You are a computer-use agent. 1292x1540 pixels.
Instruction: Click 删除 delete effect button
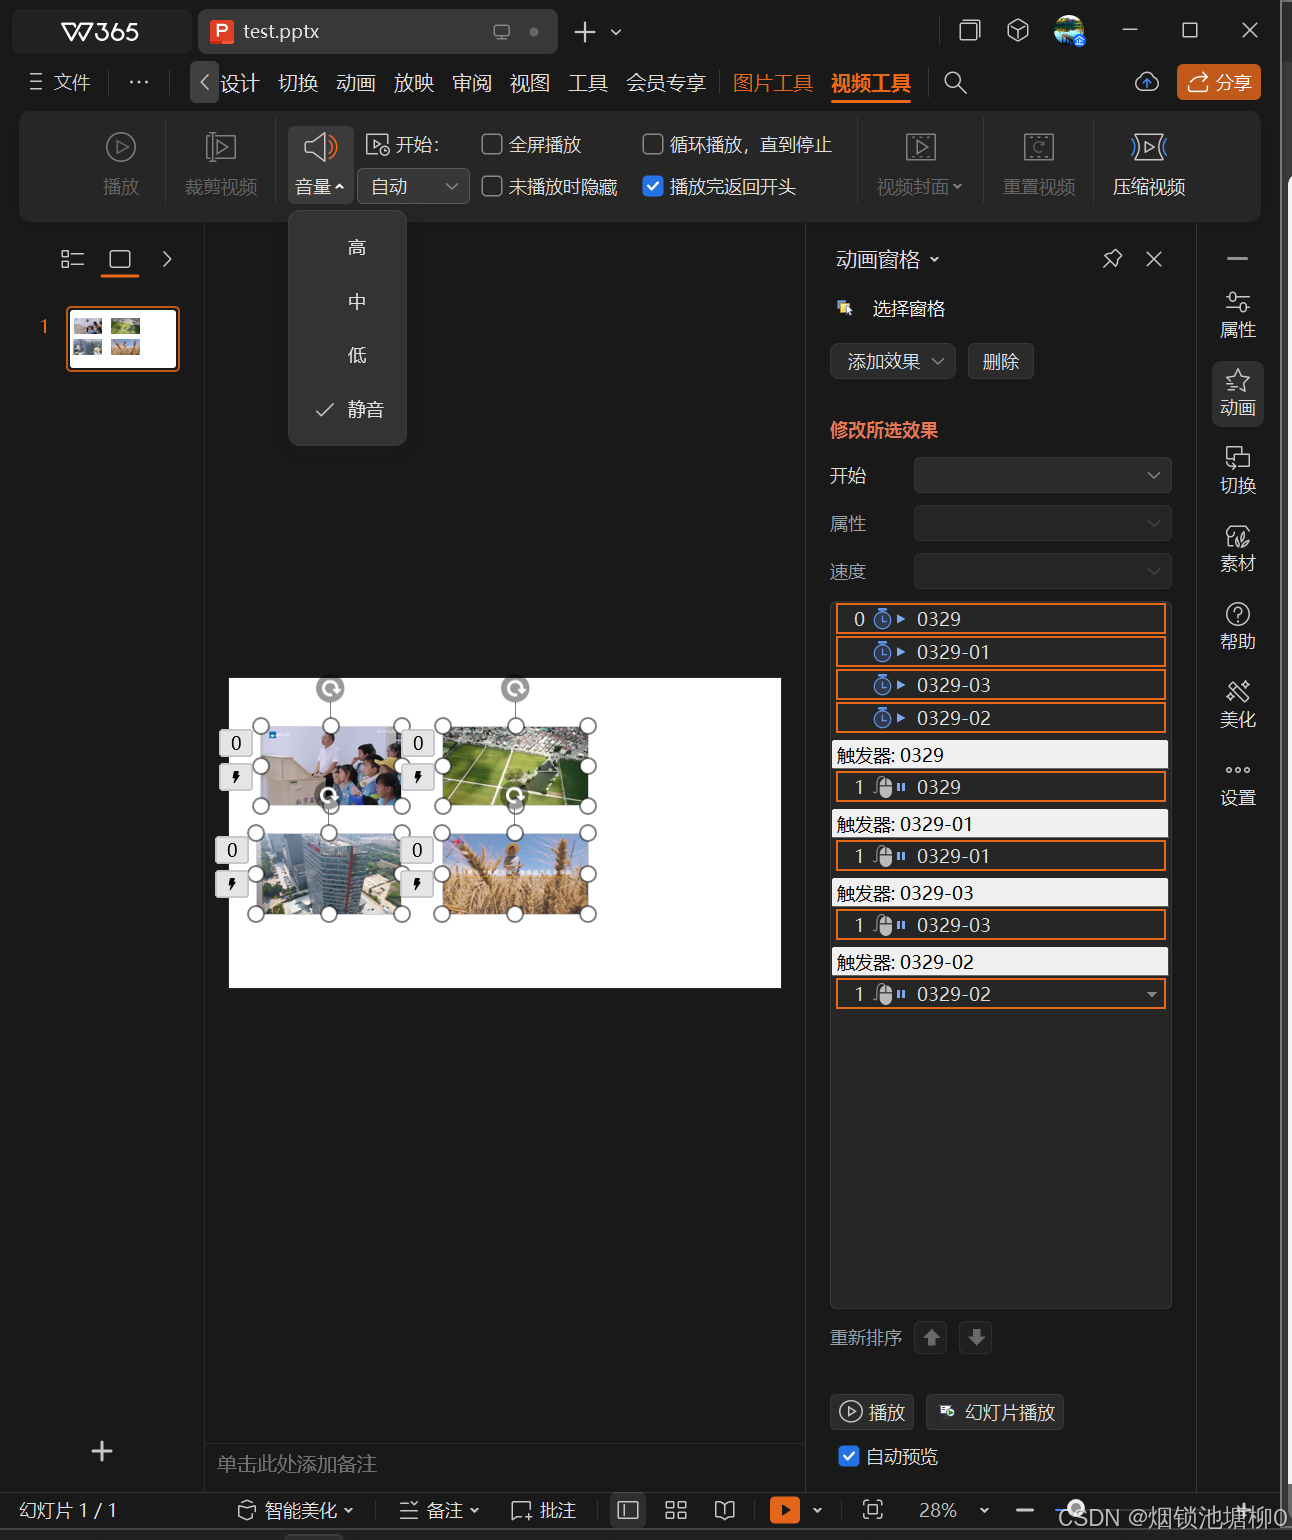point(1000,362)
